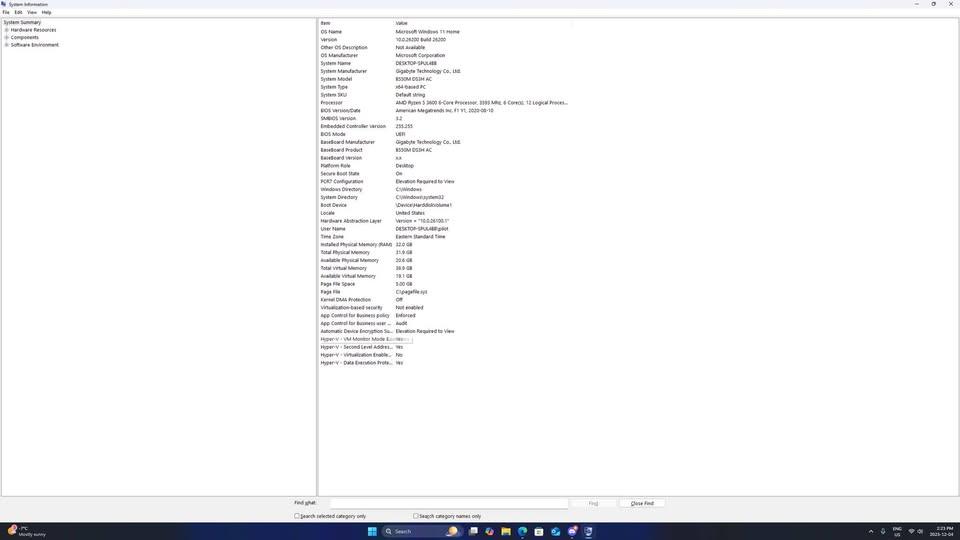Viewport: 960px width, 540px height.
Task: Select the PCR7 Configuration row
Action: pyautogui.click(x=445, y=182)
